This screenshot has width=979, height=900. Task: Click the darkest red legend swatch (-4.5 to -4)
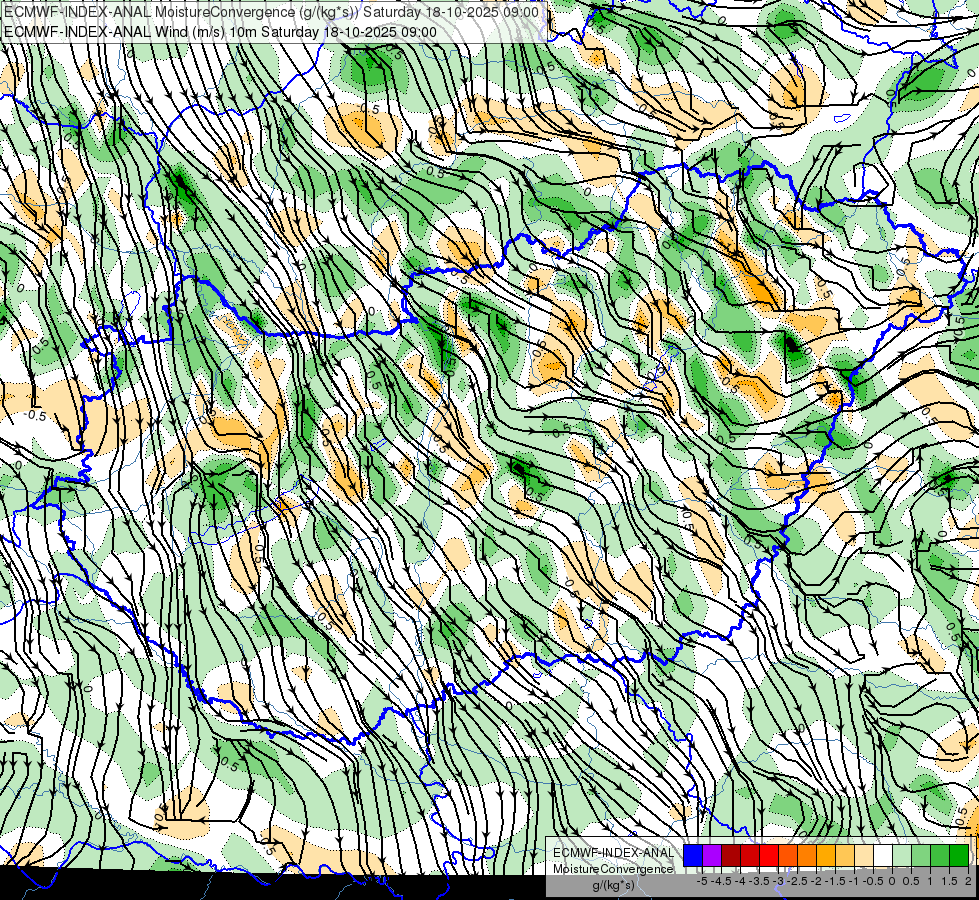pyautogui.click(x=731, y=856)
